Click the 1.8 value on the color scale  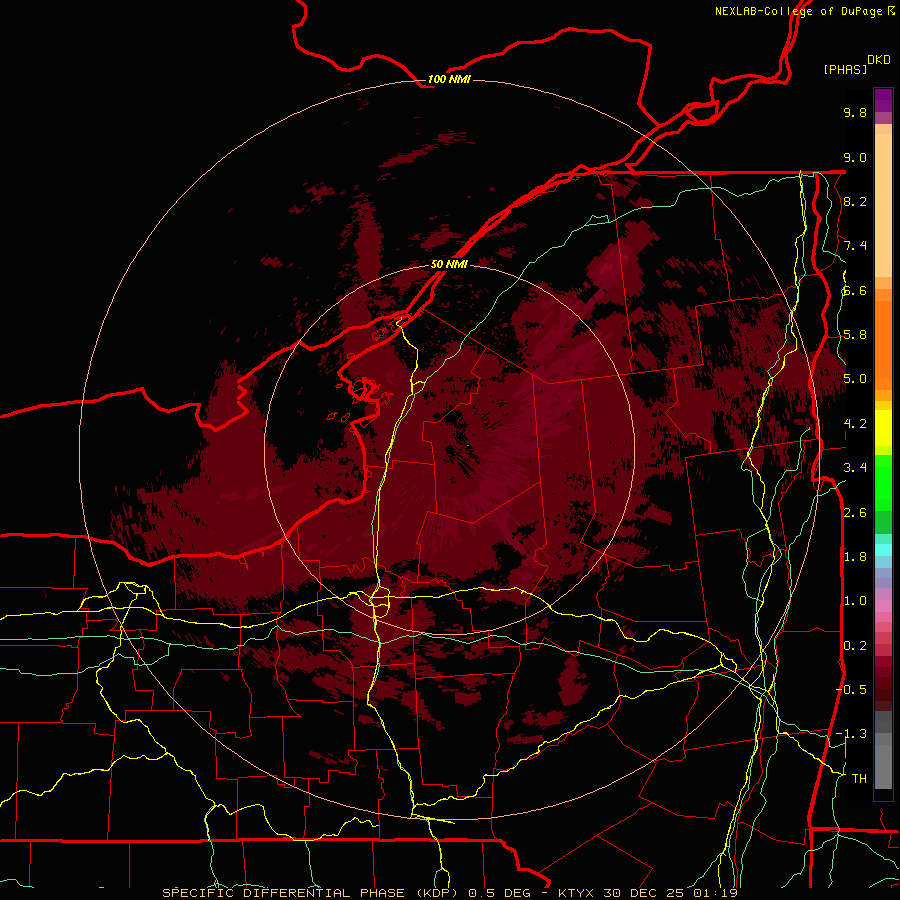[x=855, y=557]
